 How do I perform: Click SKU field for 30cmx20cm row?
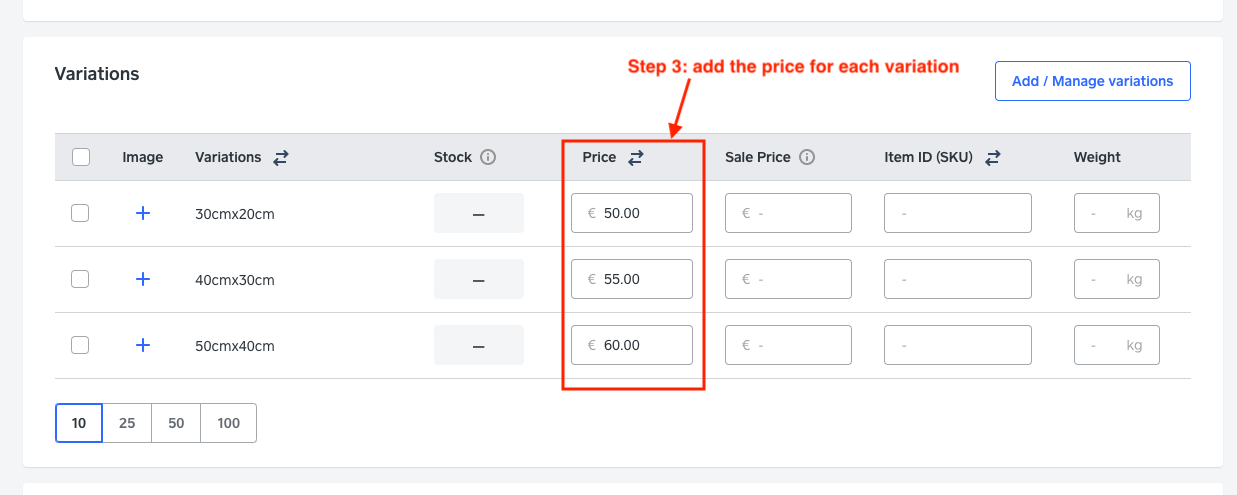tap(958, 213)
